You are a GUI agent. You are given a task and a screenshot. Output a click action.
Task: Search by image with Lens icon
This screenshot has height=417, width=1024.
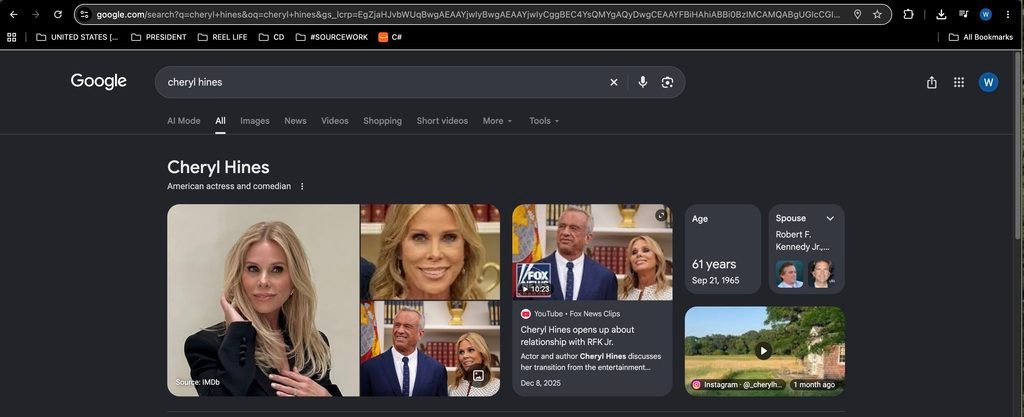pyautogui.click(x=667, y=82)
